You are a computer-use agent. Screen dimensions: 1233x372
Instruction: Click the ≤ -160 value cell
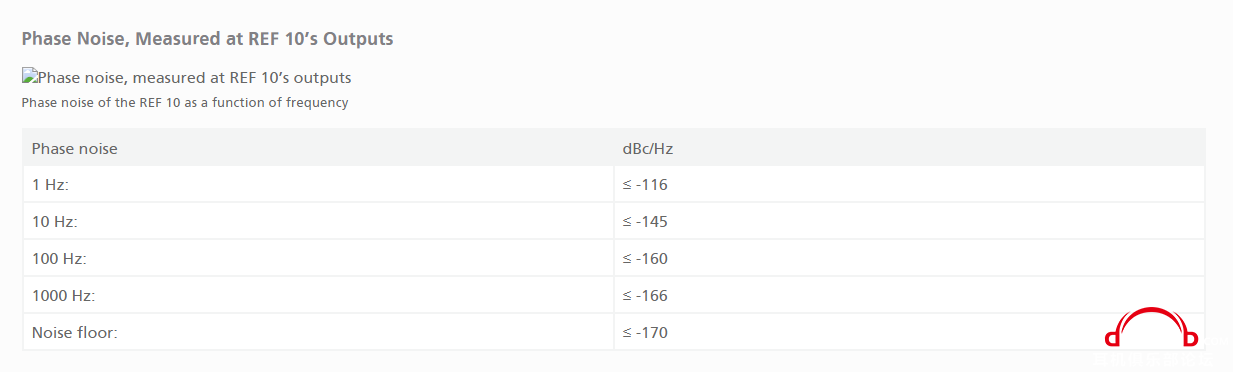pos(645,258)
